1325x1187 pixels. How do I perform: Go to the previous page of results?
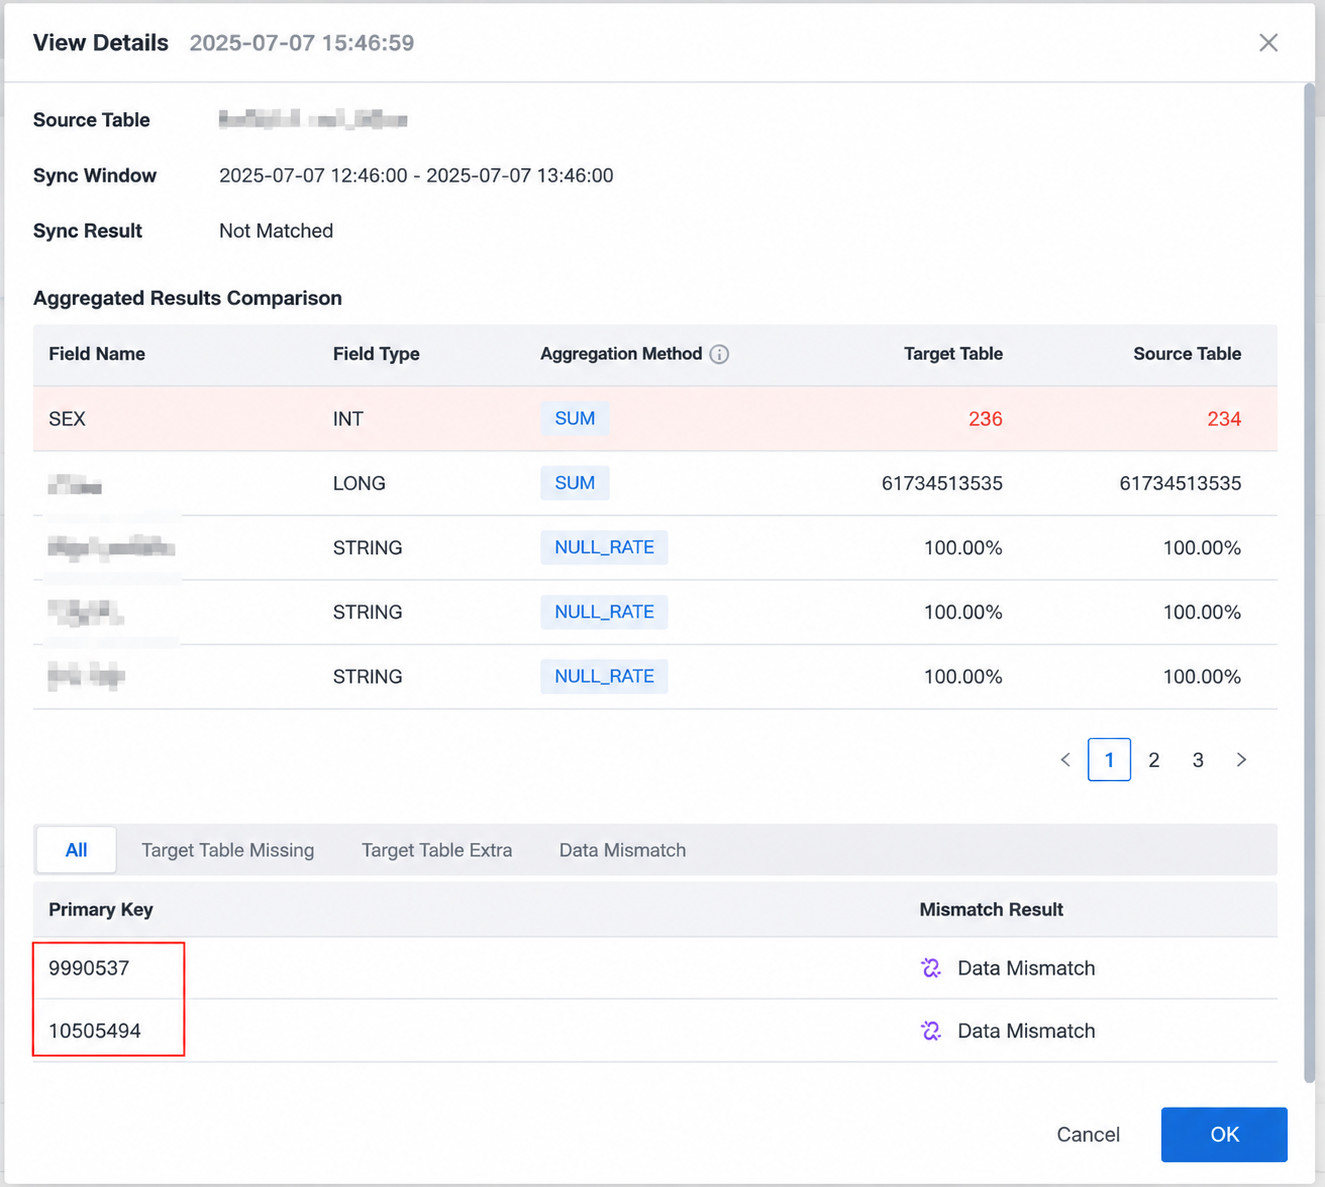click(x=1065, y=760)
